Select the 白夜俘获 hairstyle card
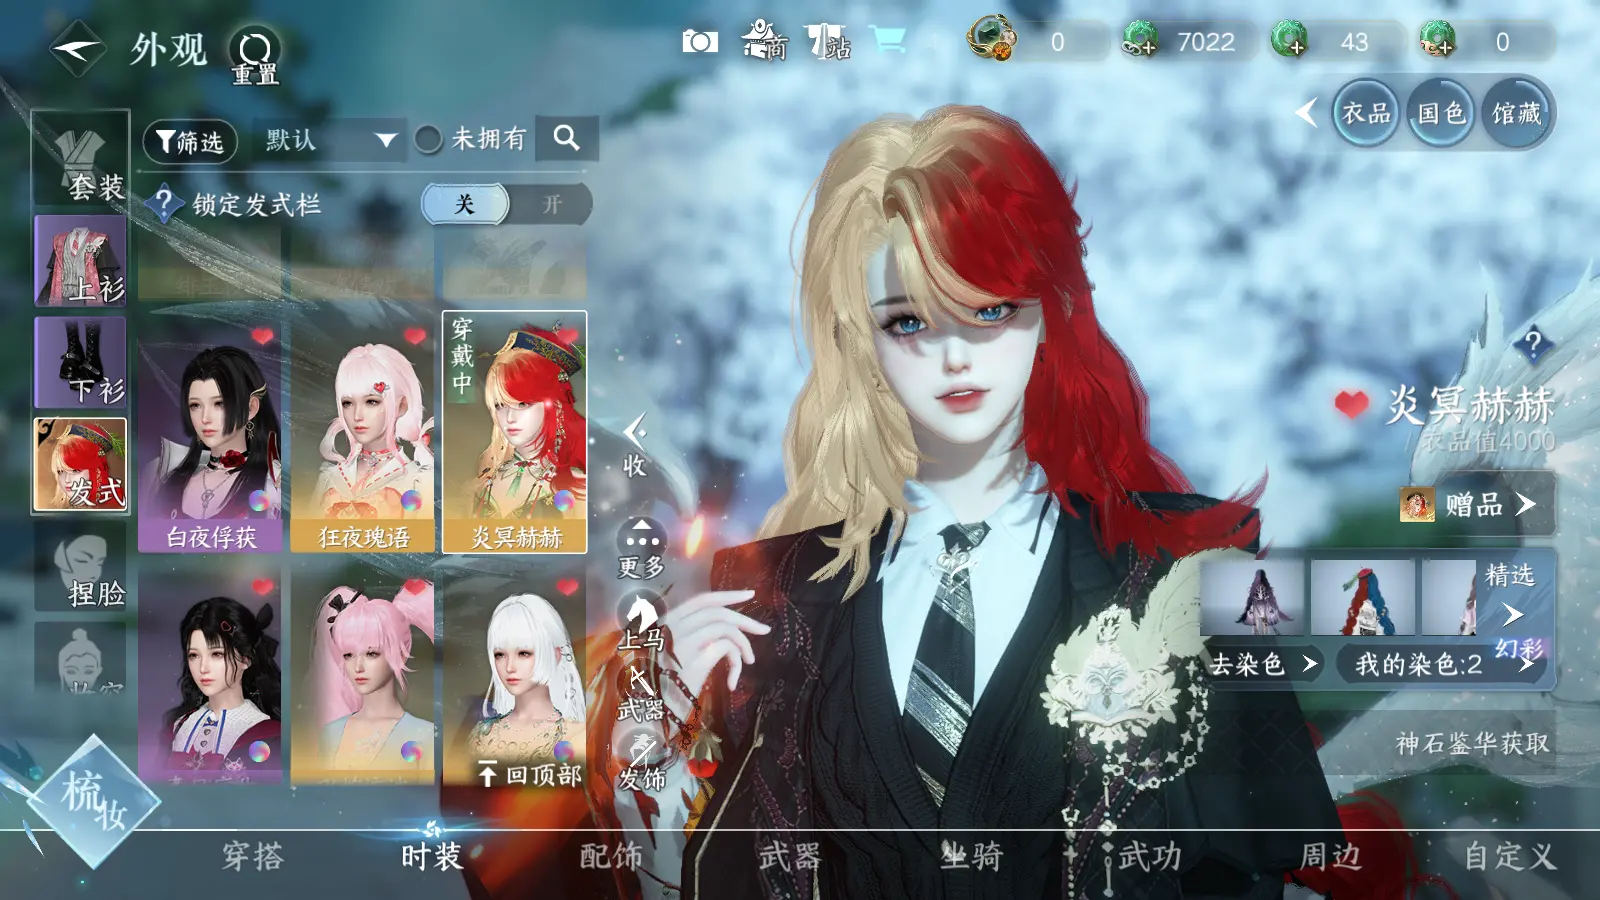Image resolution: width=1600 pixels, height=900 pixels. (x=211, y=434)
